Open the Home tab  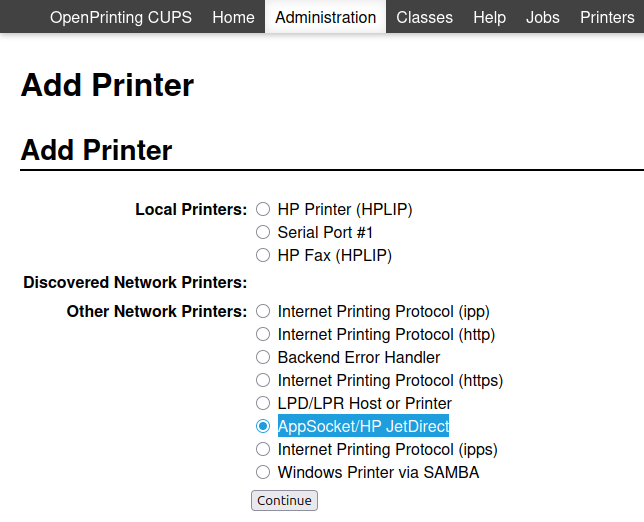233,17
